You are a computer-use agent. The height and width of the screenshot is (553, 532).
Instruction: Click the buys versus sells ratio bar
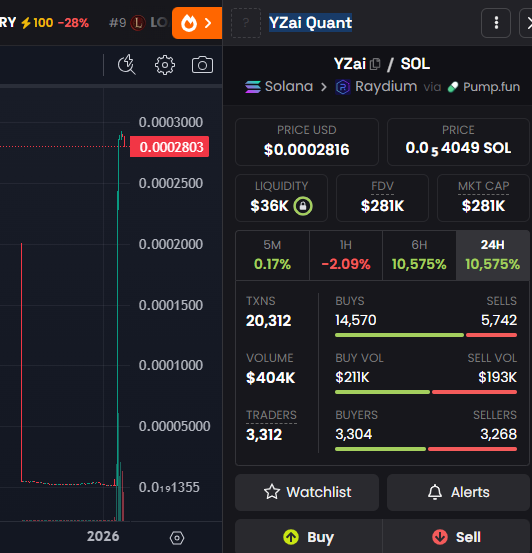tap(426, 335)
